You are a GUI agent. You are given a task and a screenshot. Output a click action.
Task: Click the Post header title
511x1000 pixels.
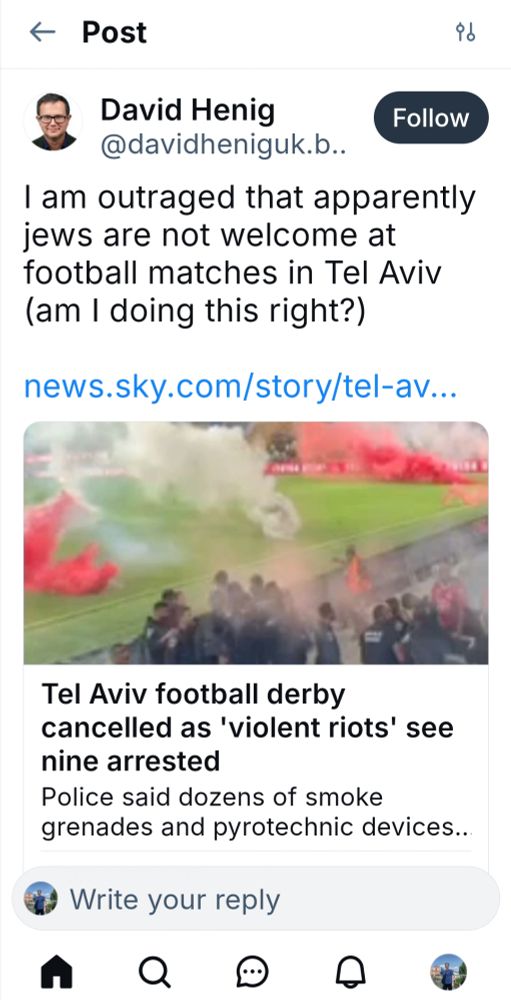114,33
